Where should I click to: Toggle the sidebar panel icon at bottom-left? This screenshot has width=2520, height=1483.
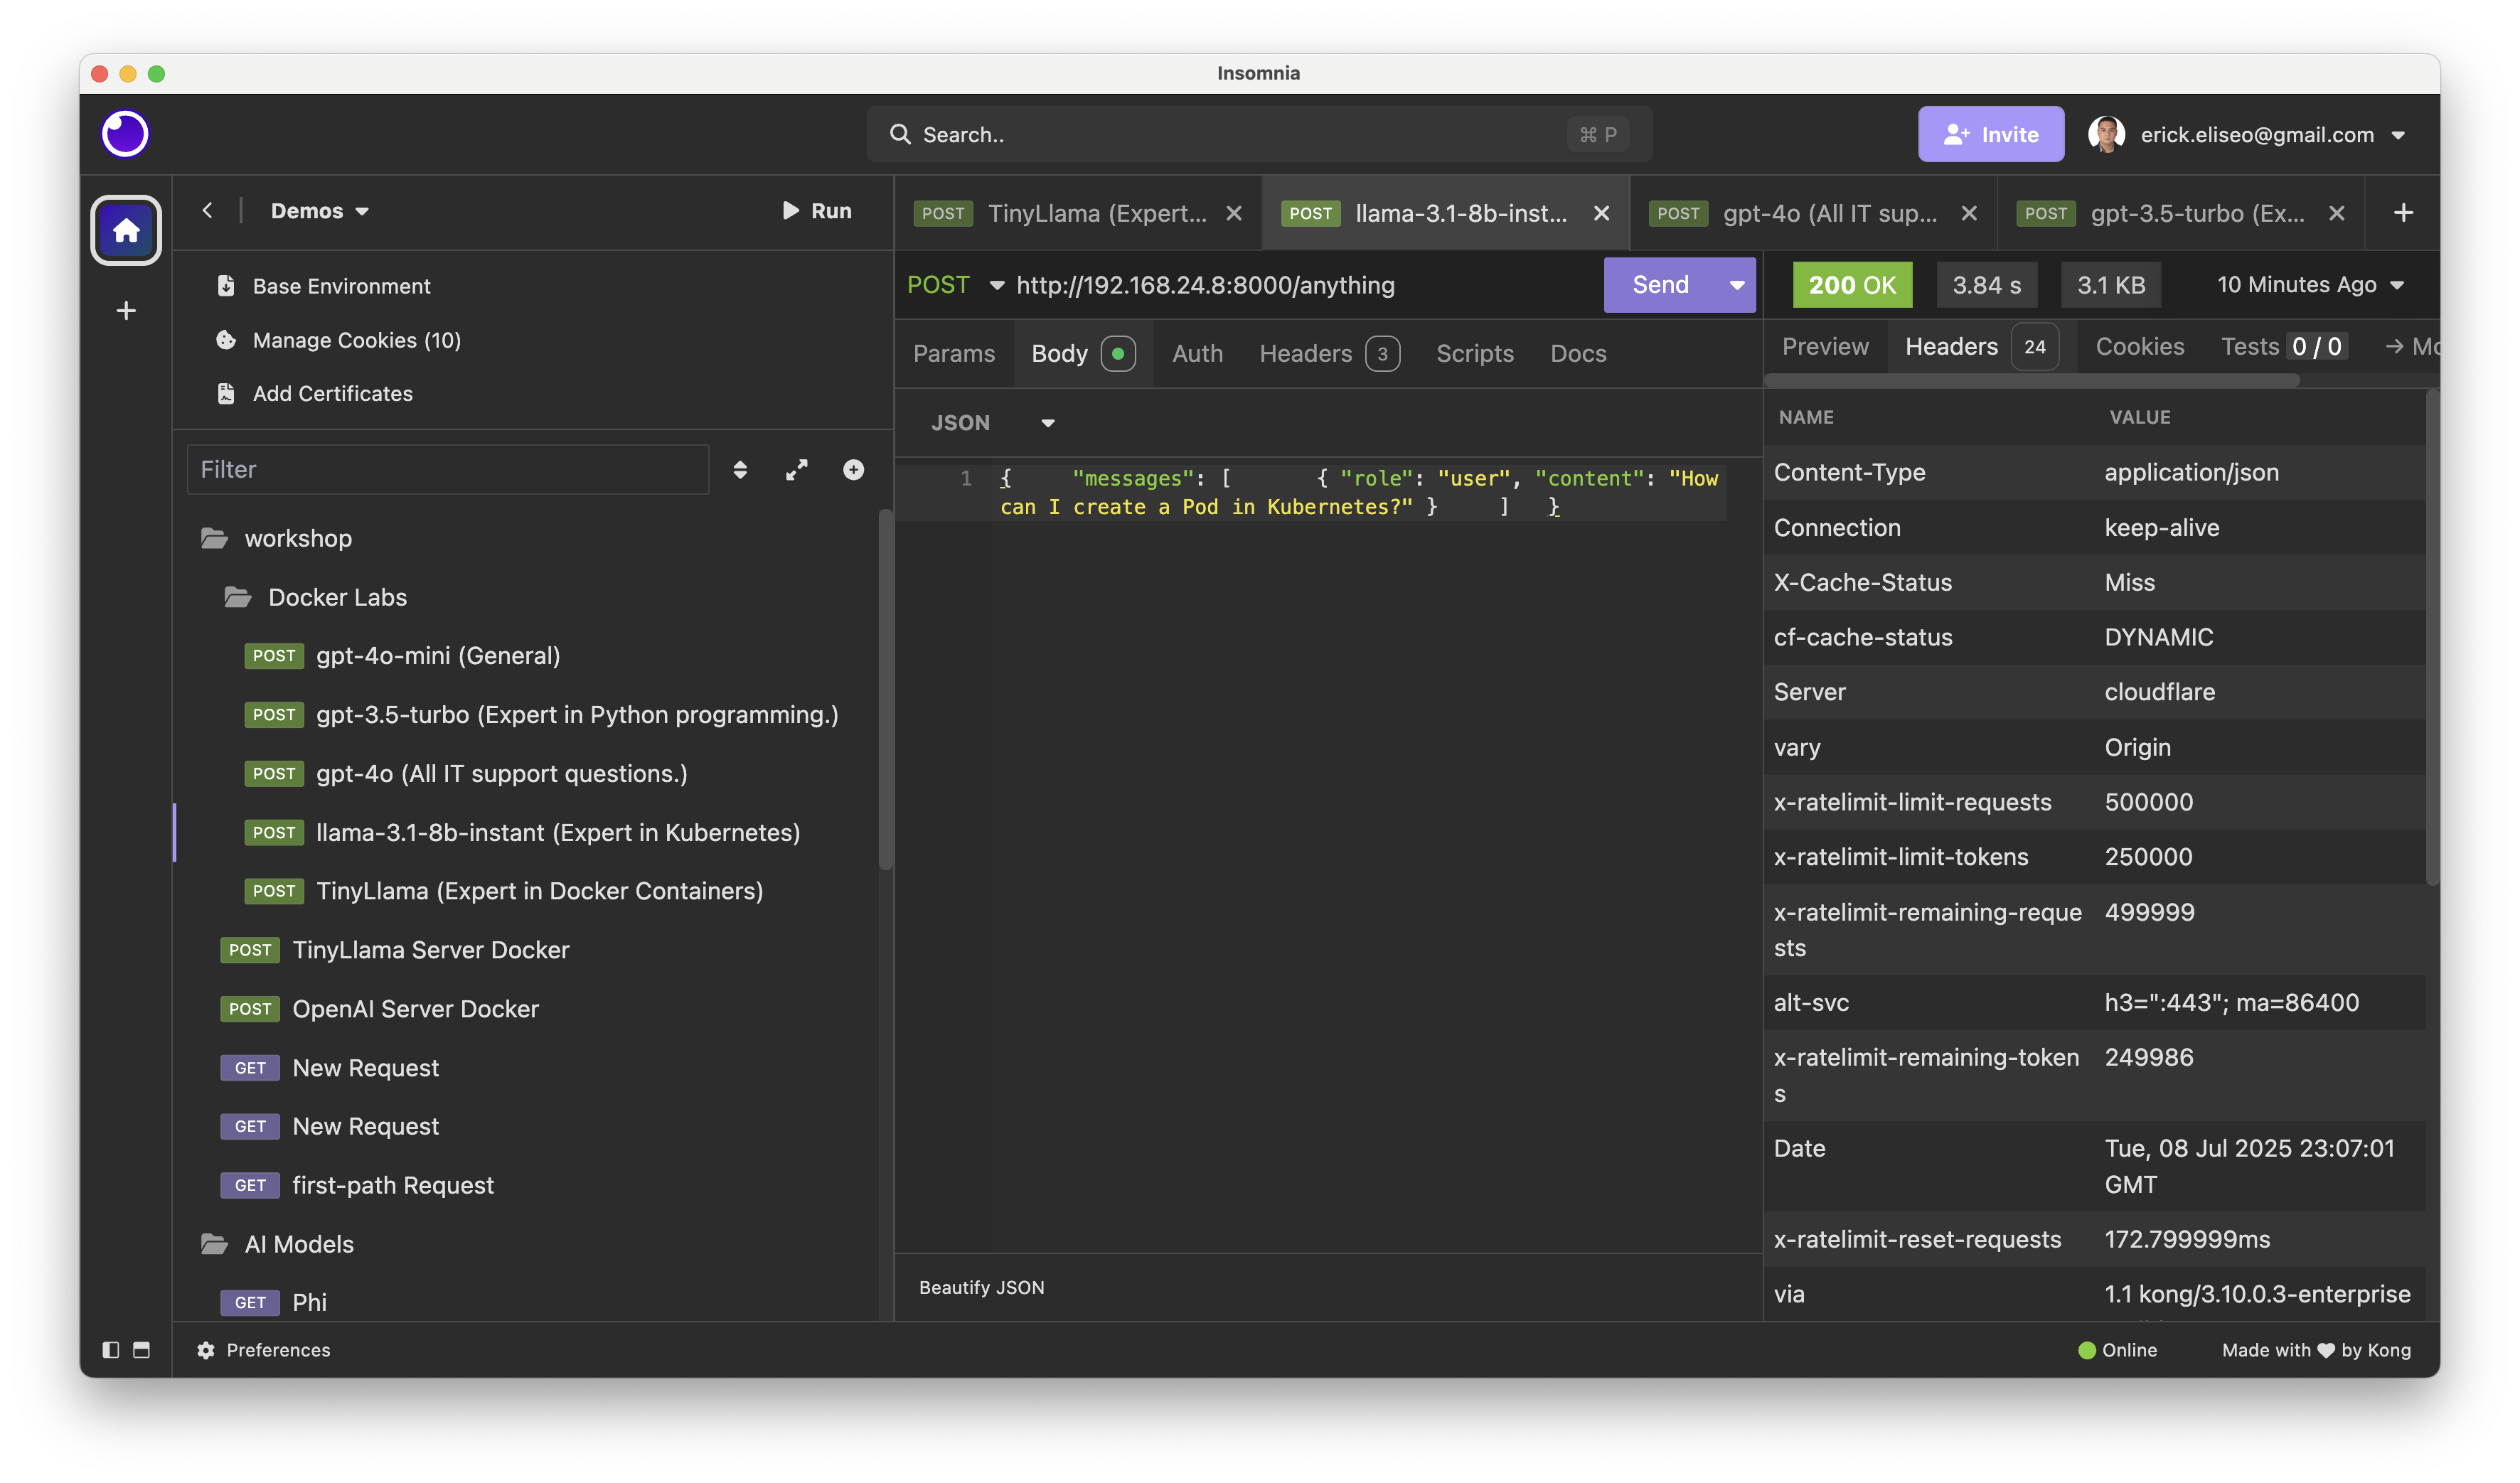(111, 1350)
